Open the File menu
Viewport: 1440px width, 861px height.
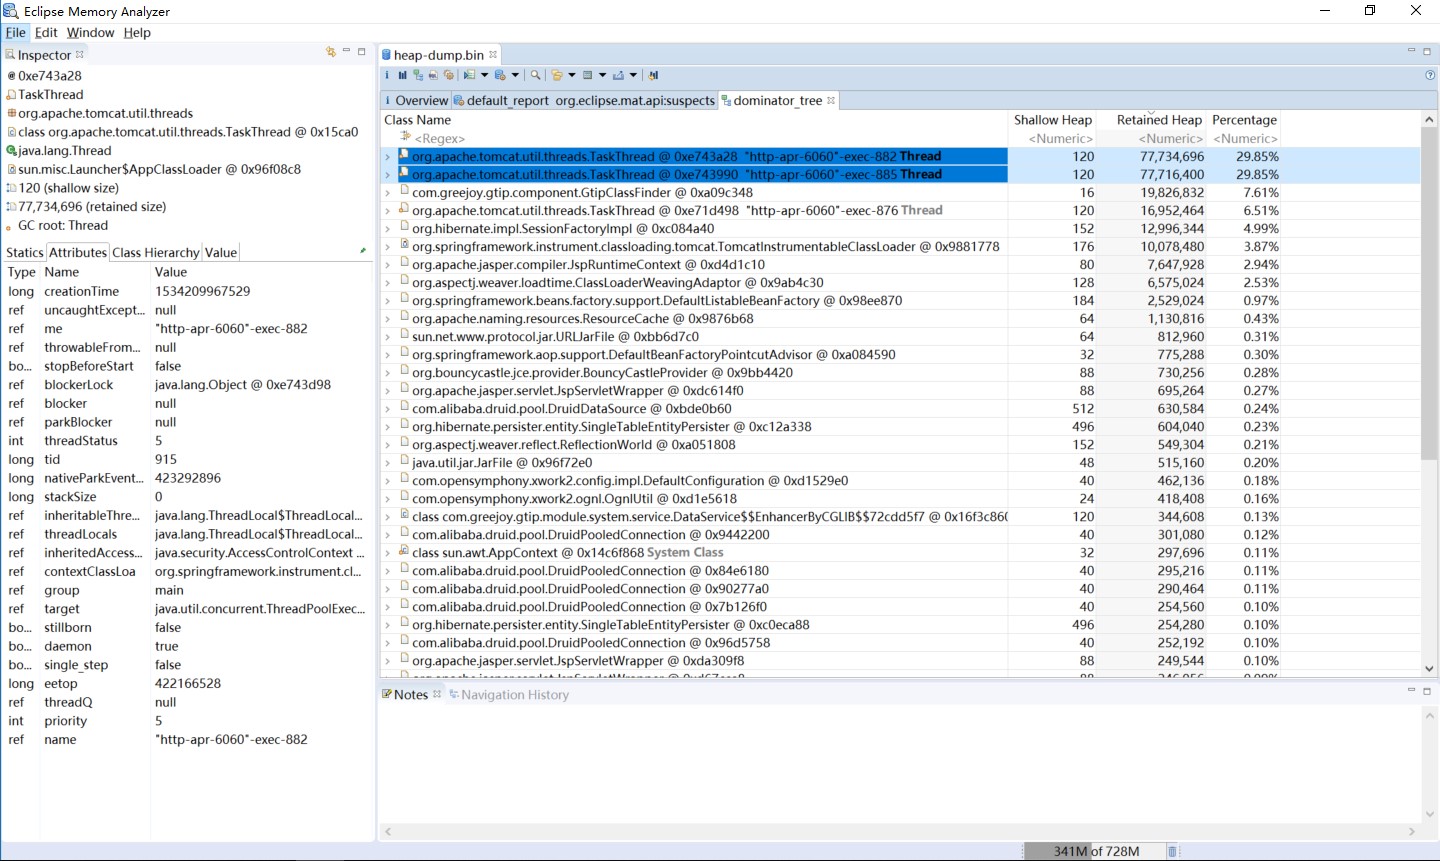[16, 32]
